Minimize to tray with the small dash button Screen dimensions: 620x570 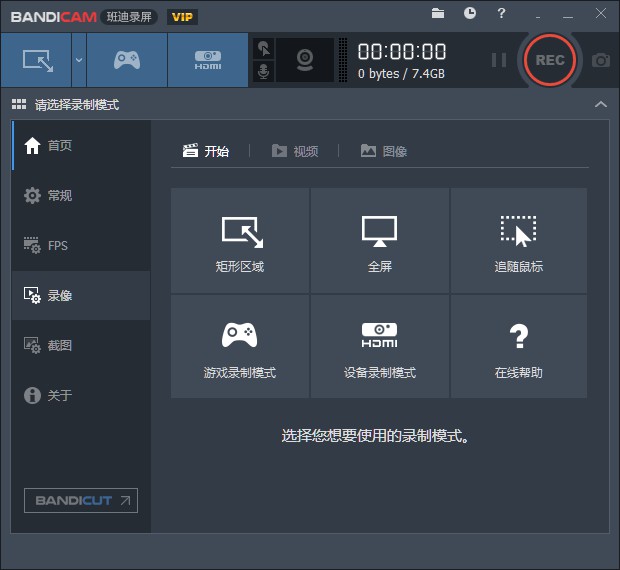(538, 17)
